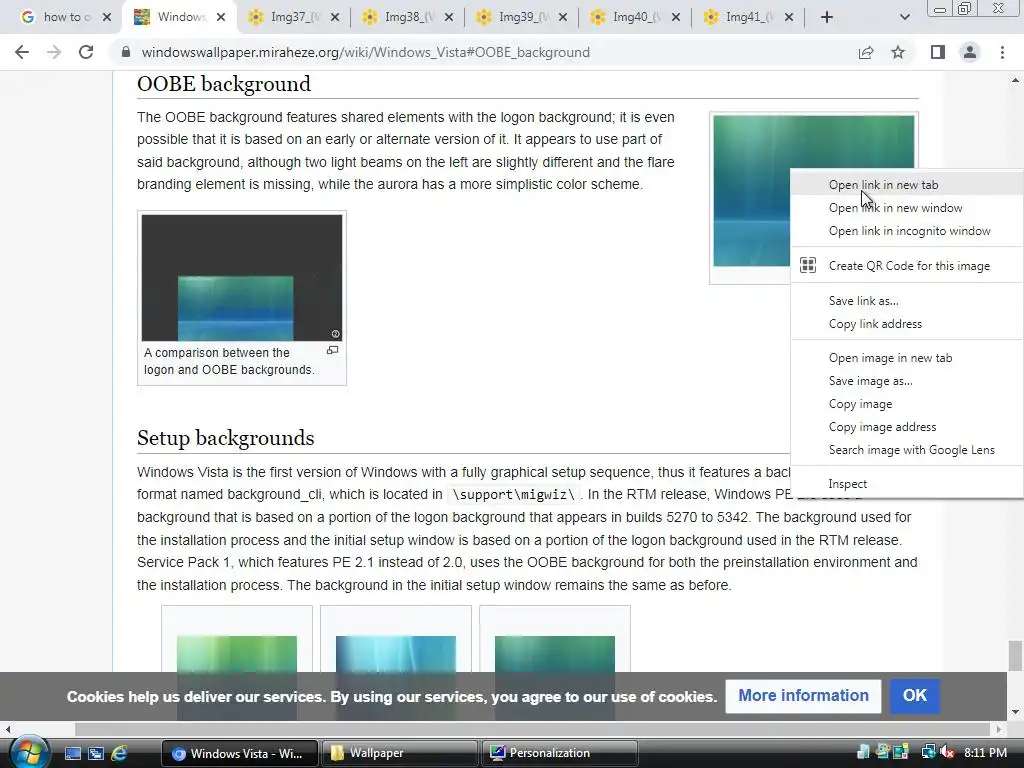
Task: Choose 'Open link in incognito window'
Action: coord(907,231)
